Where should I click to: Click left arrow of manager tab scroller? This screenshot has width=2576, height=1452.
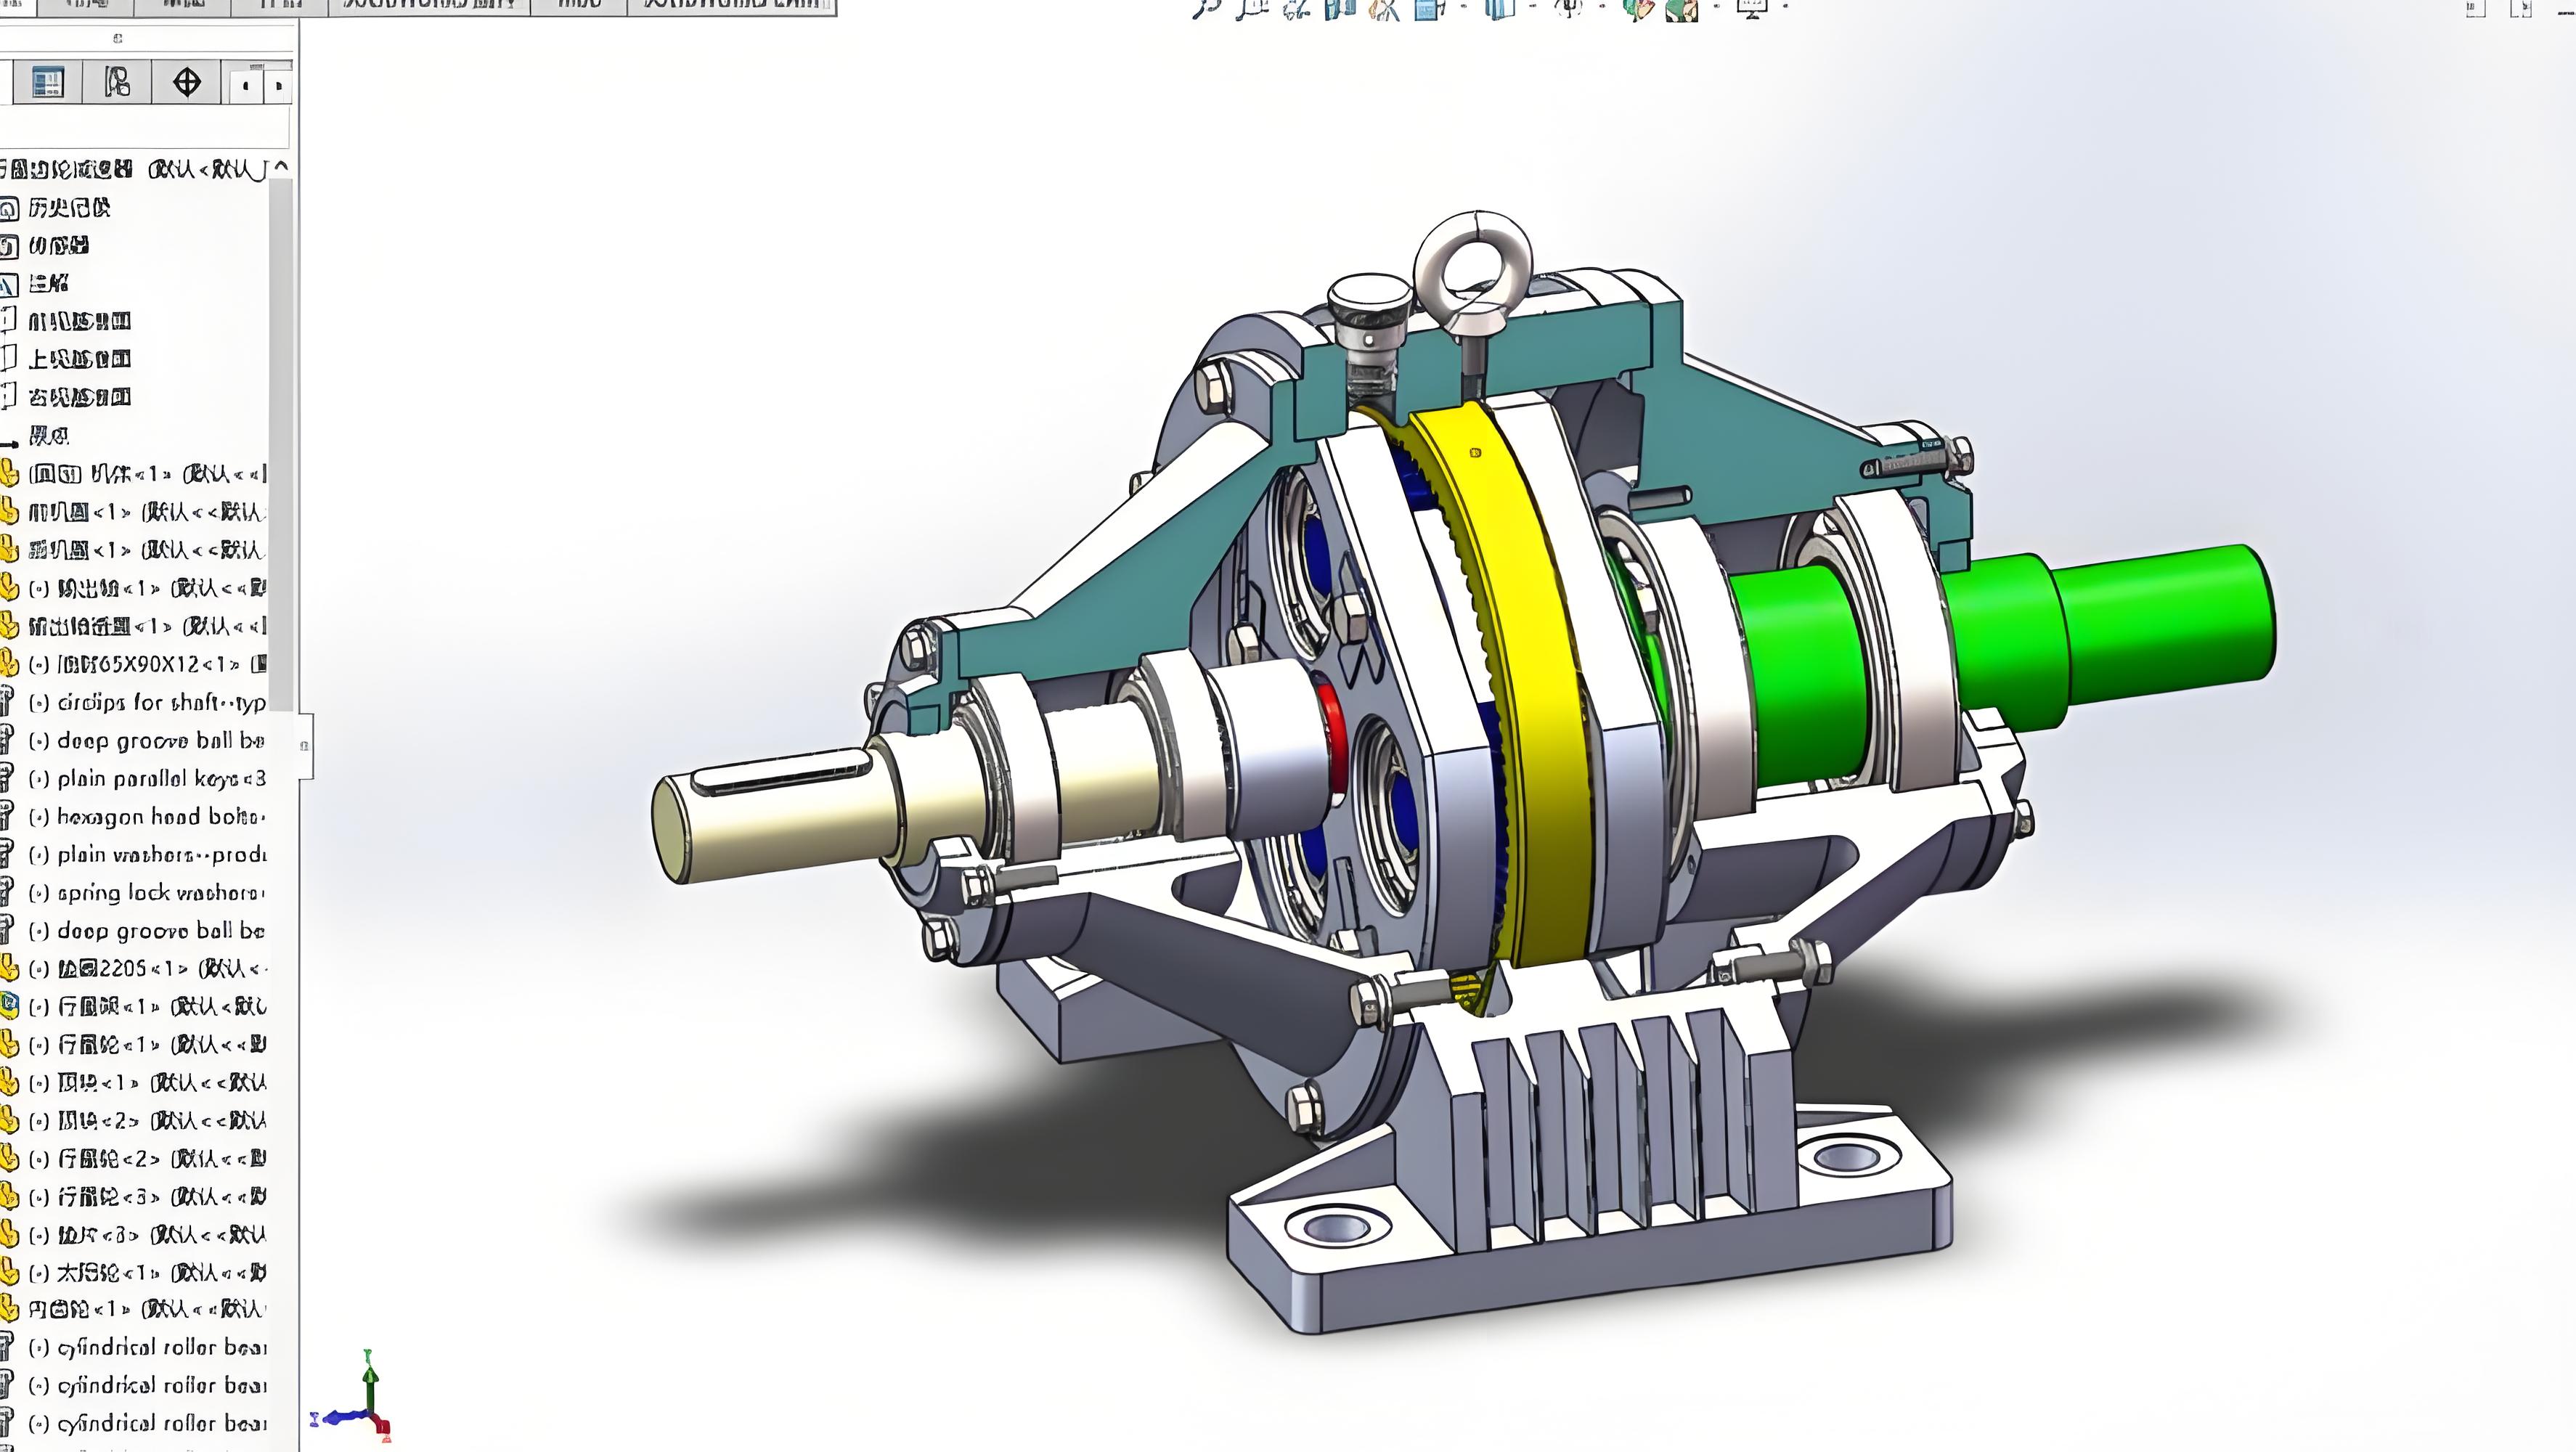point(246,87)
